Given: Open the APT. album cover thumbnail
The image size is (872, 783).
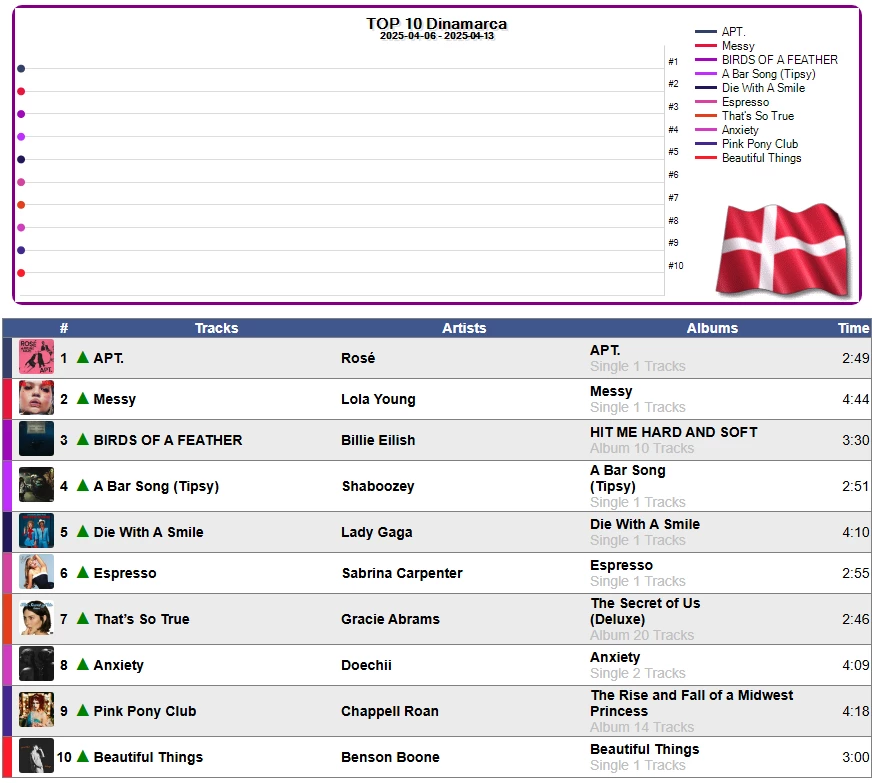Looking at the screenshot, I should click(36, 357).
